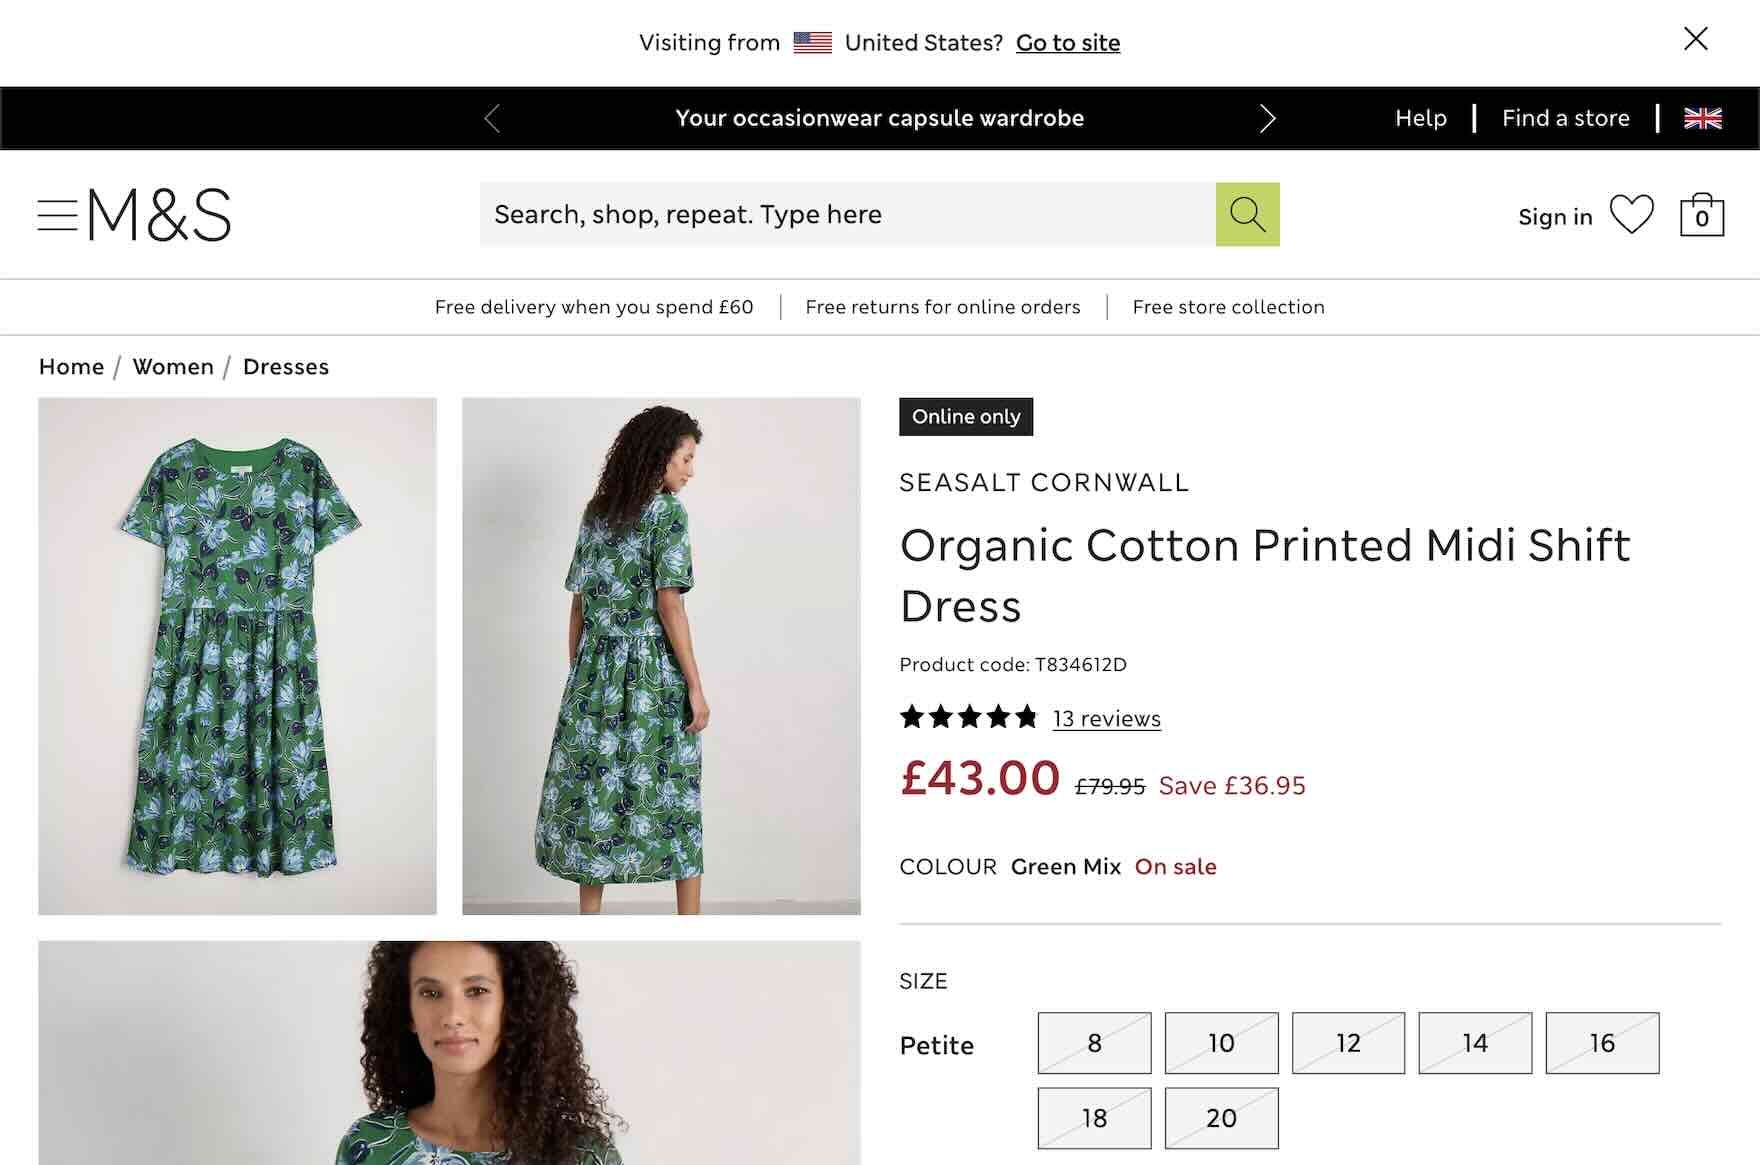Choose Petite size 20
Viewport: 1760px width, 1165px height.
point(1221,1118)
